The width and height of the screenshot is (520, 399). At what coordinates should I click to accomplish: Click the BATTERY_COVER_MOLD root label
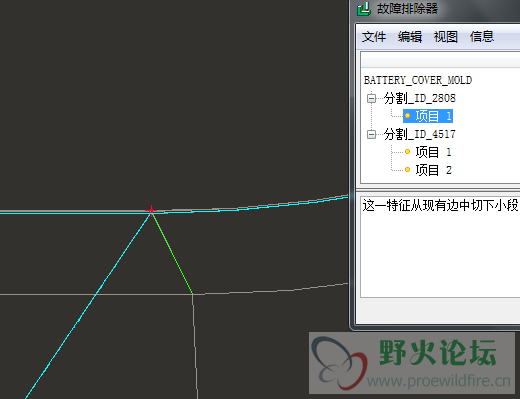tap(418, 80)
